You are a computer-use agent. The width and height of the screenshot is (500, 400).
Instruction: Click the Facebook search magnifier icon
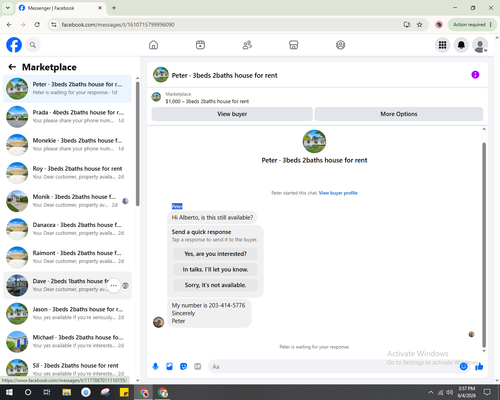click(33, 45)
